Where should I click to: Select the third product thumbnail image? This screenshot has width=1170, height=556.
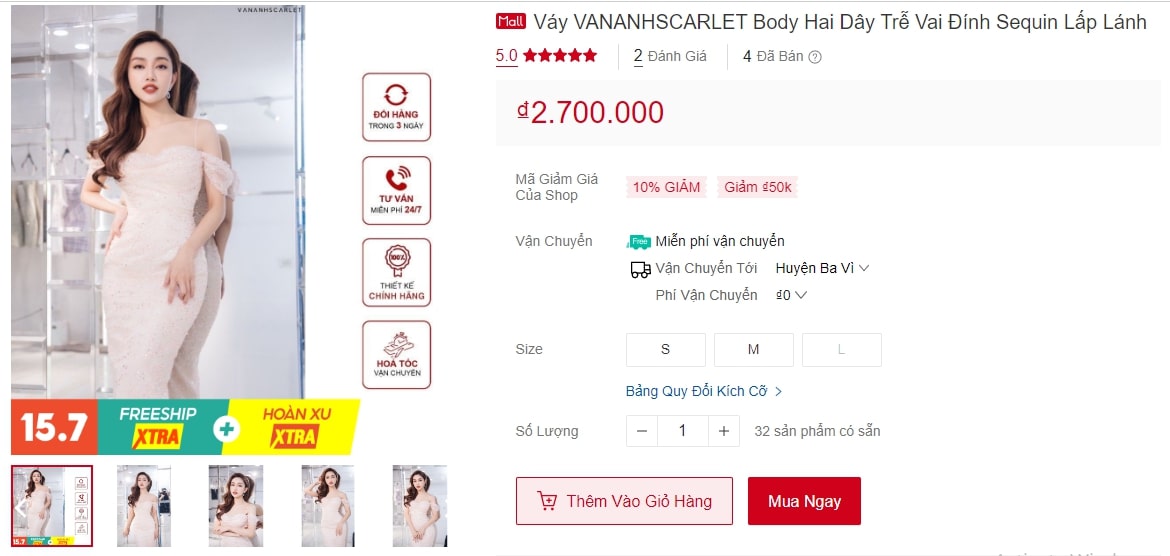(x=236, y=506)
